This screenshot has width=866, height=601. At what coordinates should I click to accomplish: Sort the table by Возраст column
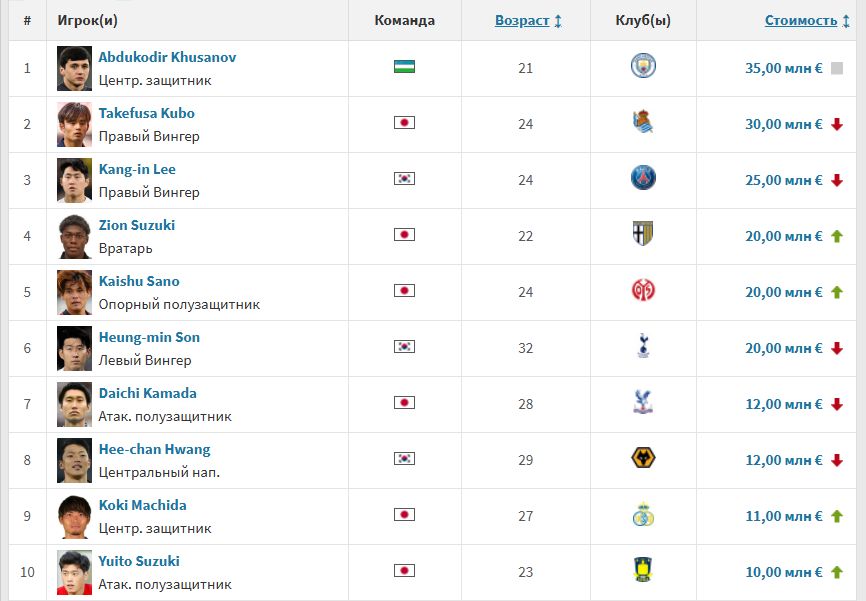coord(522,20)
